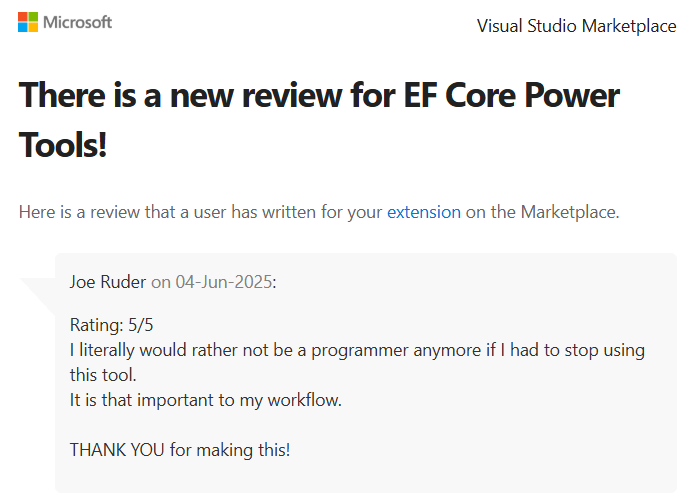
Task: Click the Microsoft wordmark text
Action: click(78, 23)
